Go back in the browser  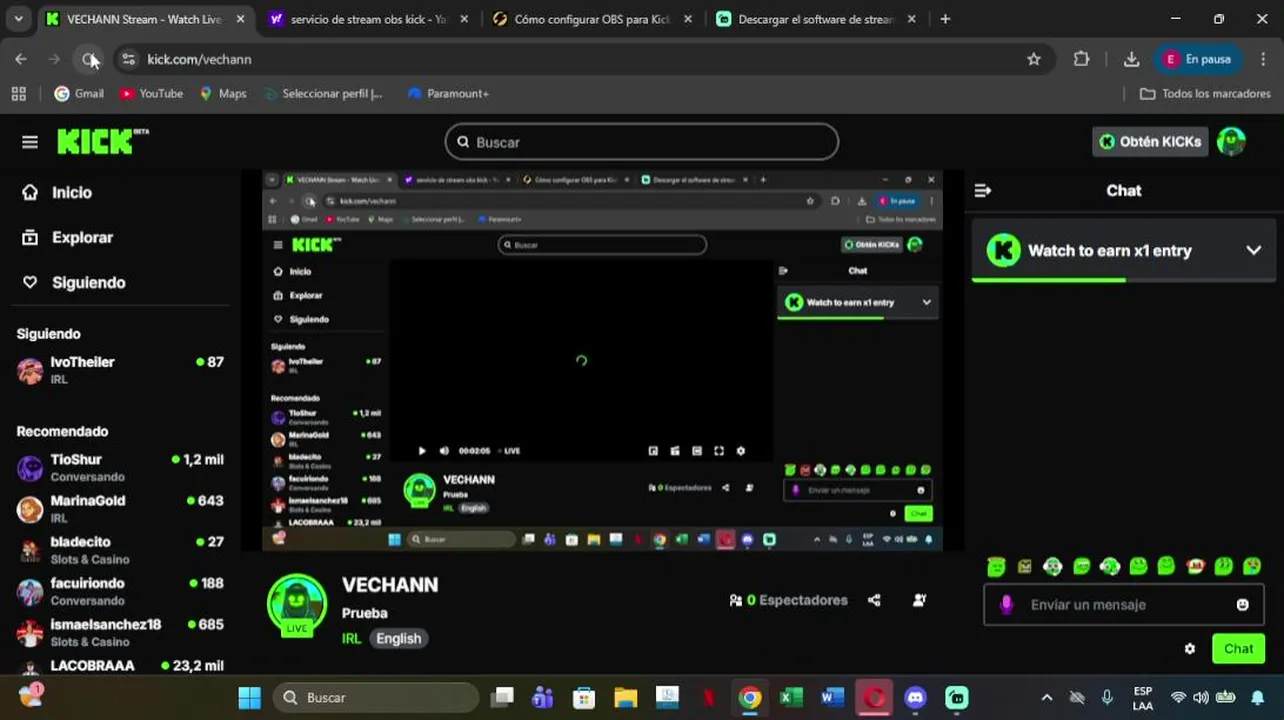[21, 59]
